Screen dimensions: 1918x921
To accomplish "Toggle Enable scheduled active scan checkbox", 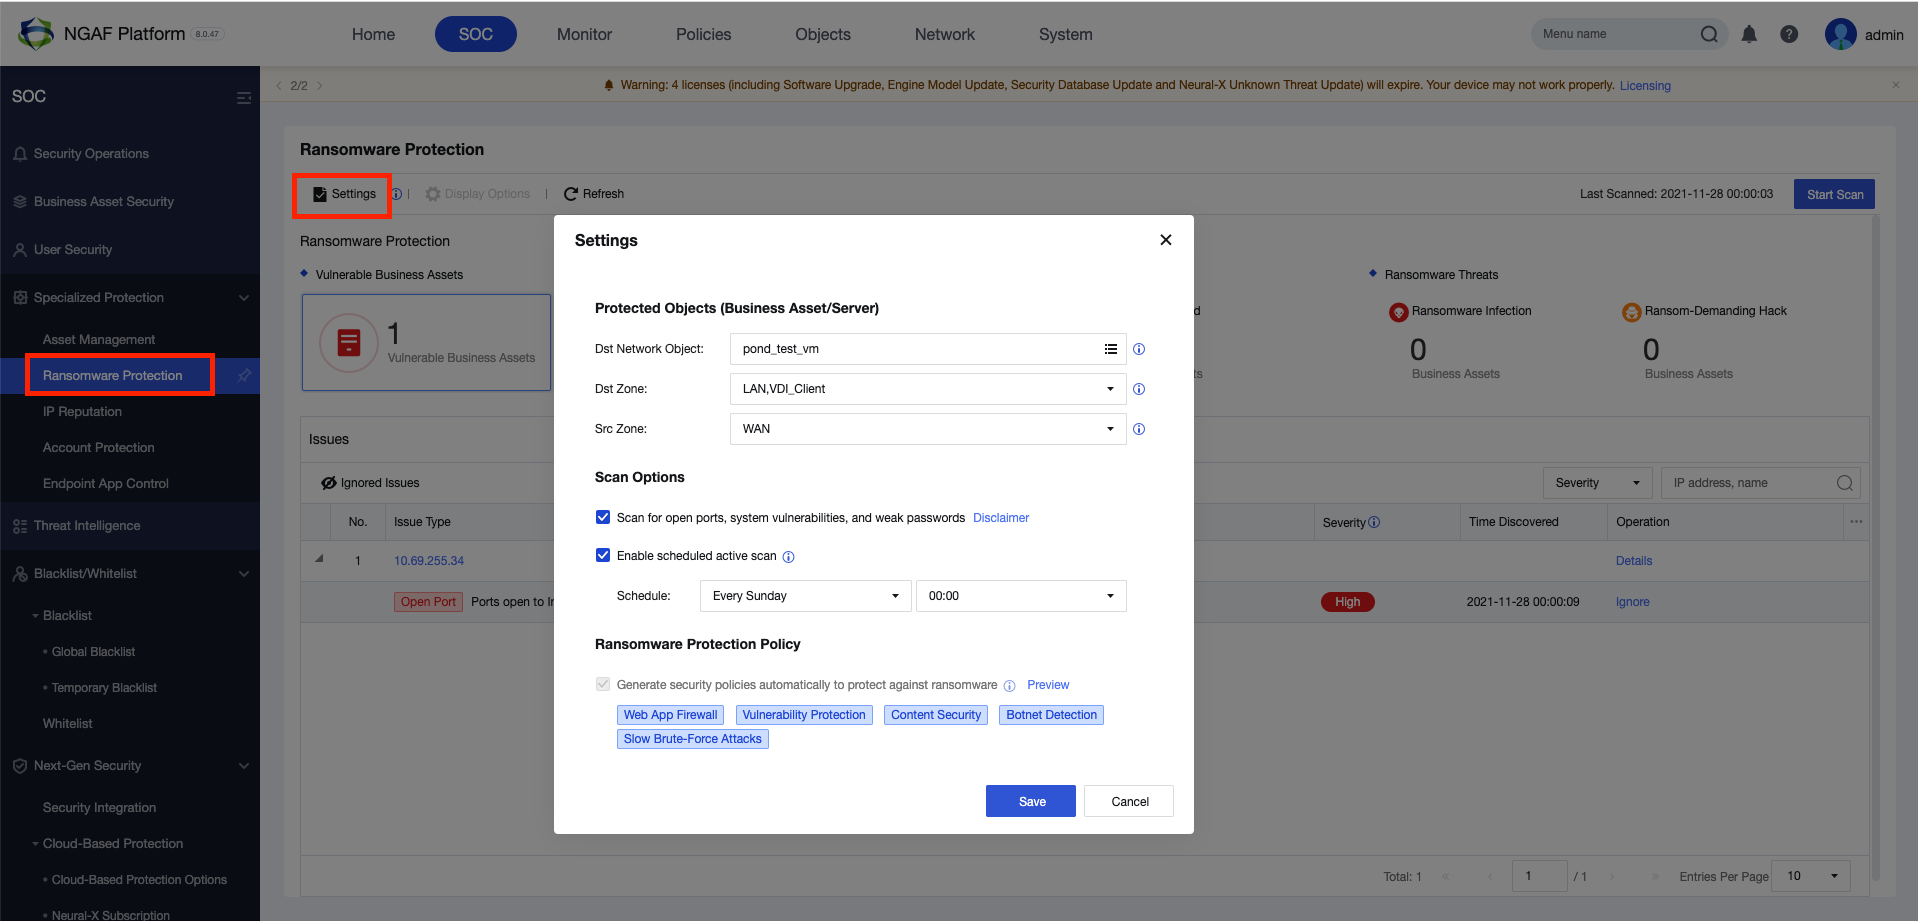I will (603, 555).
